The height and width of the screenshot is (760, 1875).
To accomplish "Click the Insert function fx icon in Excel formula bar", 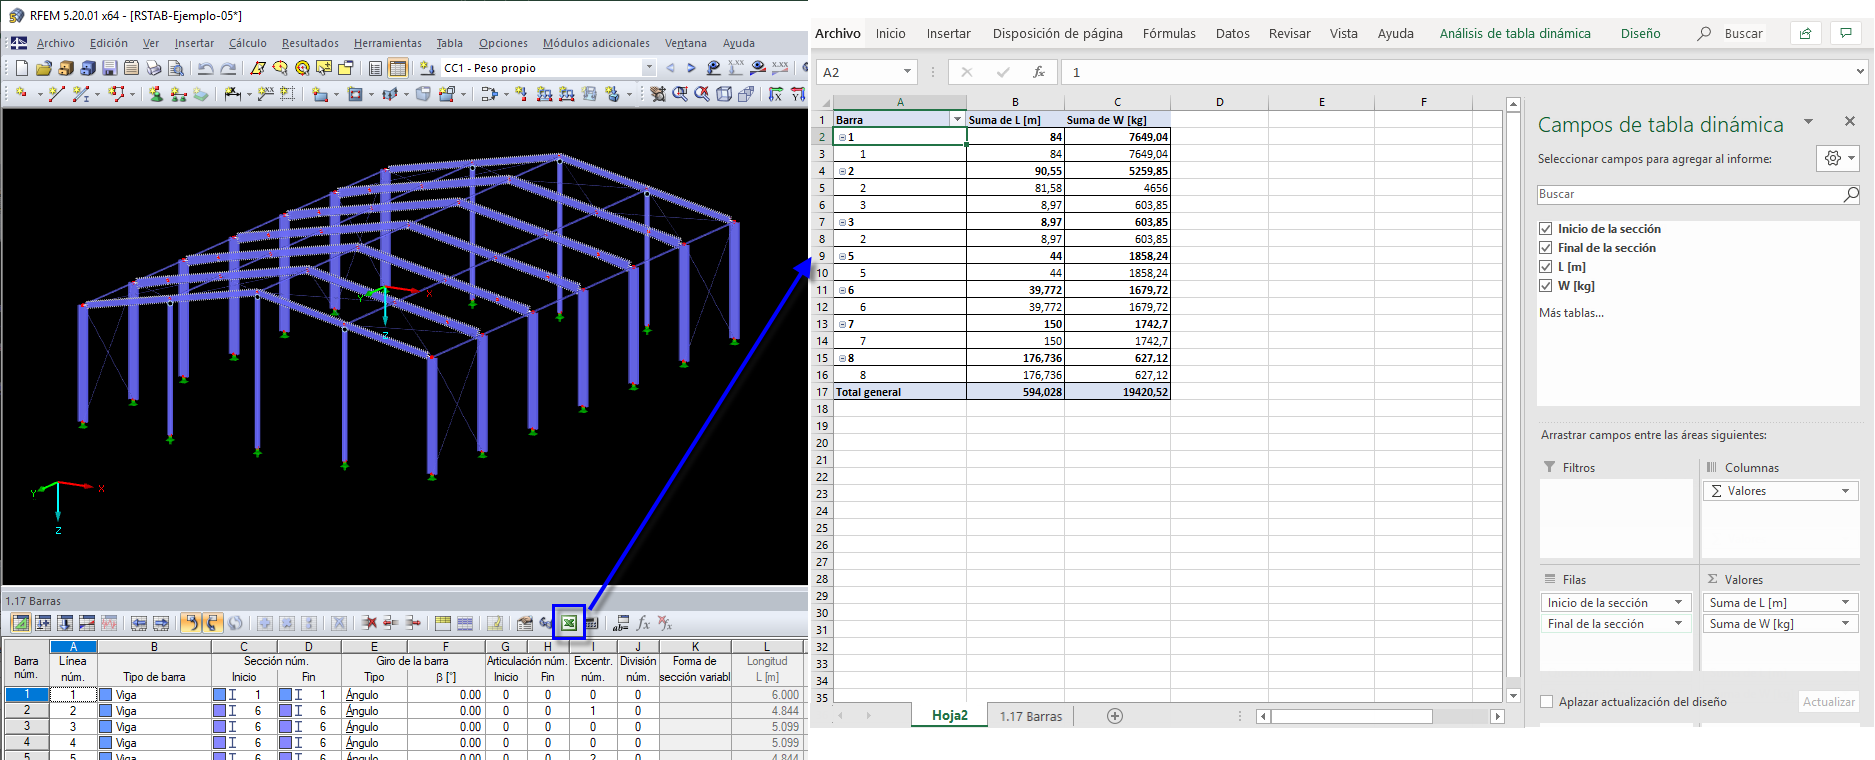I will click(x=1039, y=72).
